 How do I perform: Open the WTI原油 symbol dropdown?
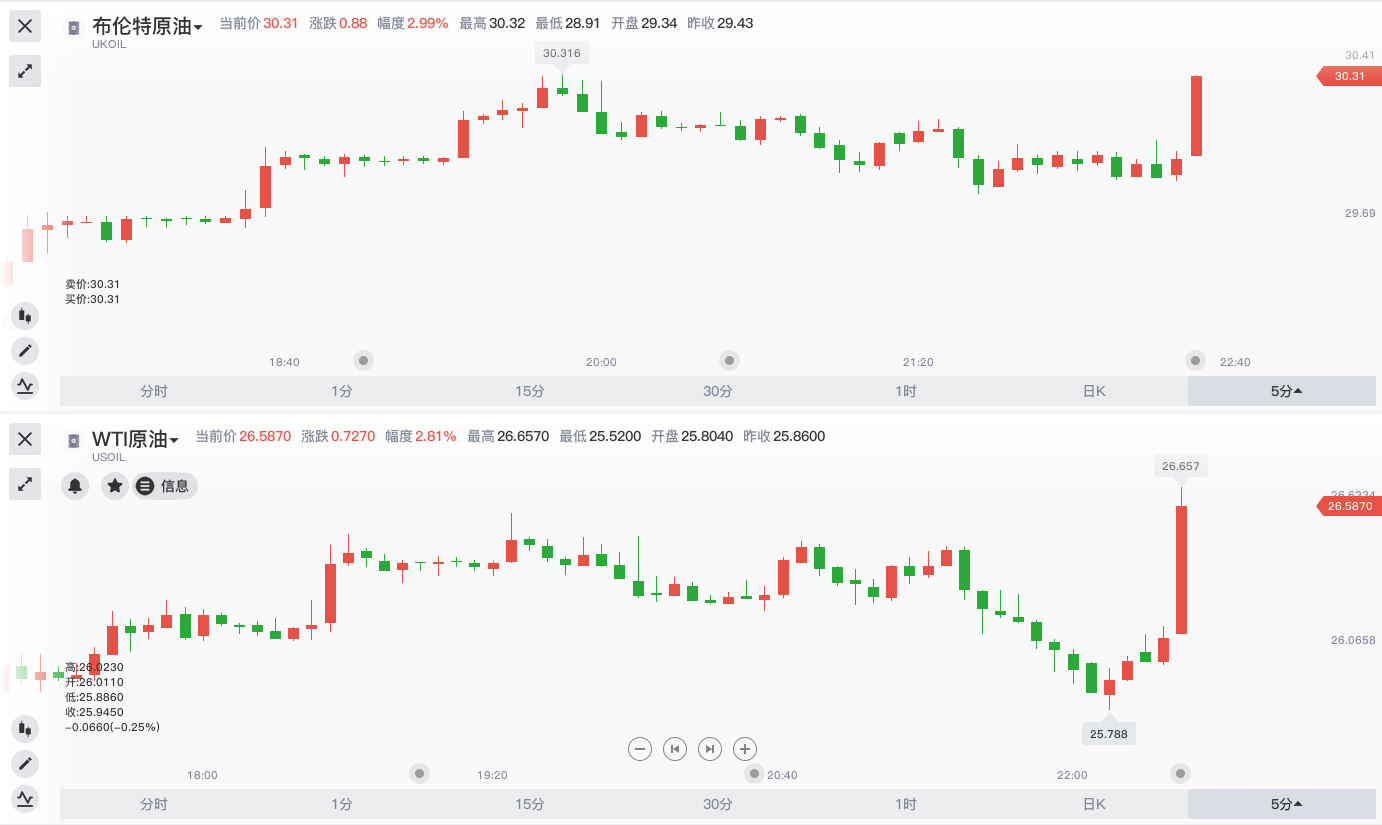[x=135, y=439]
